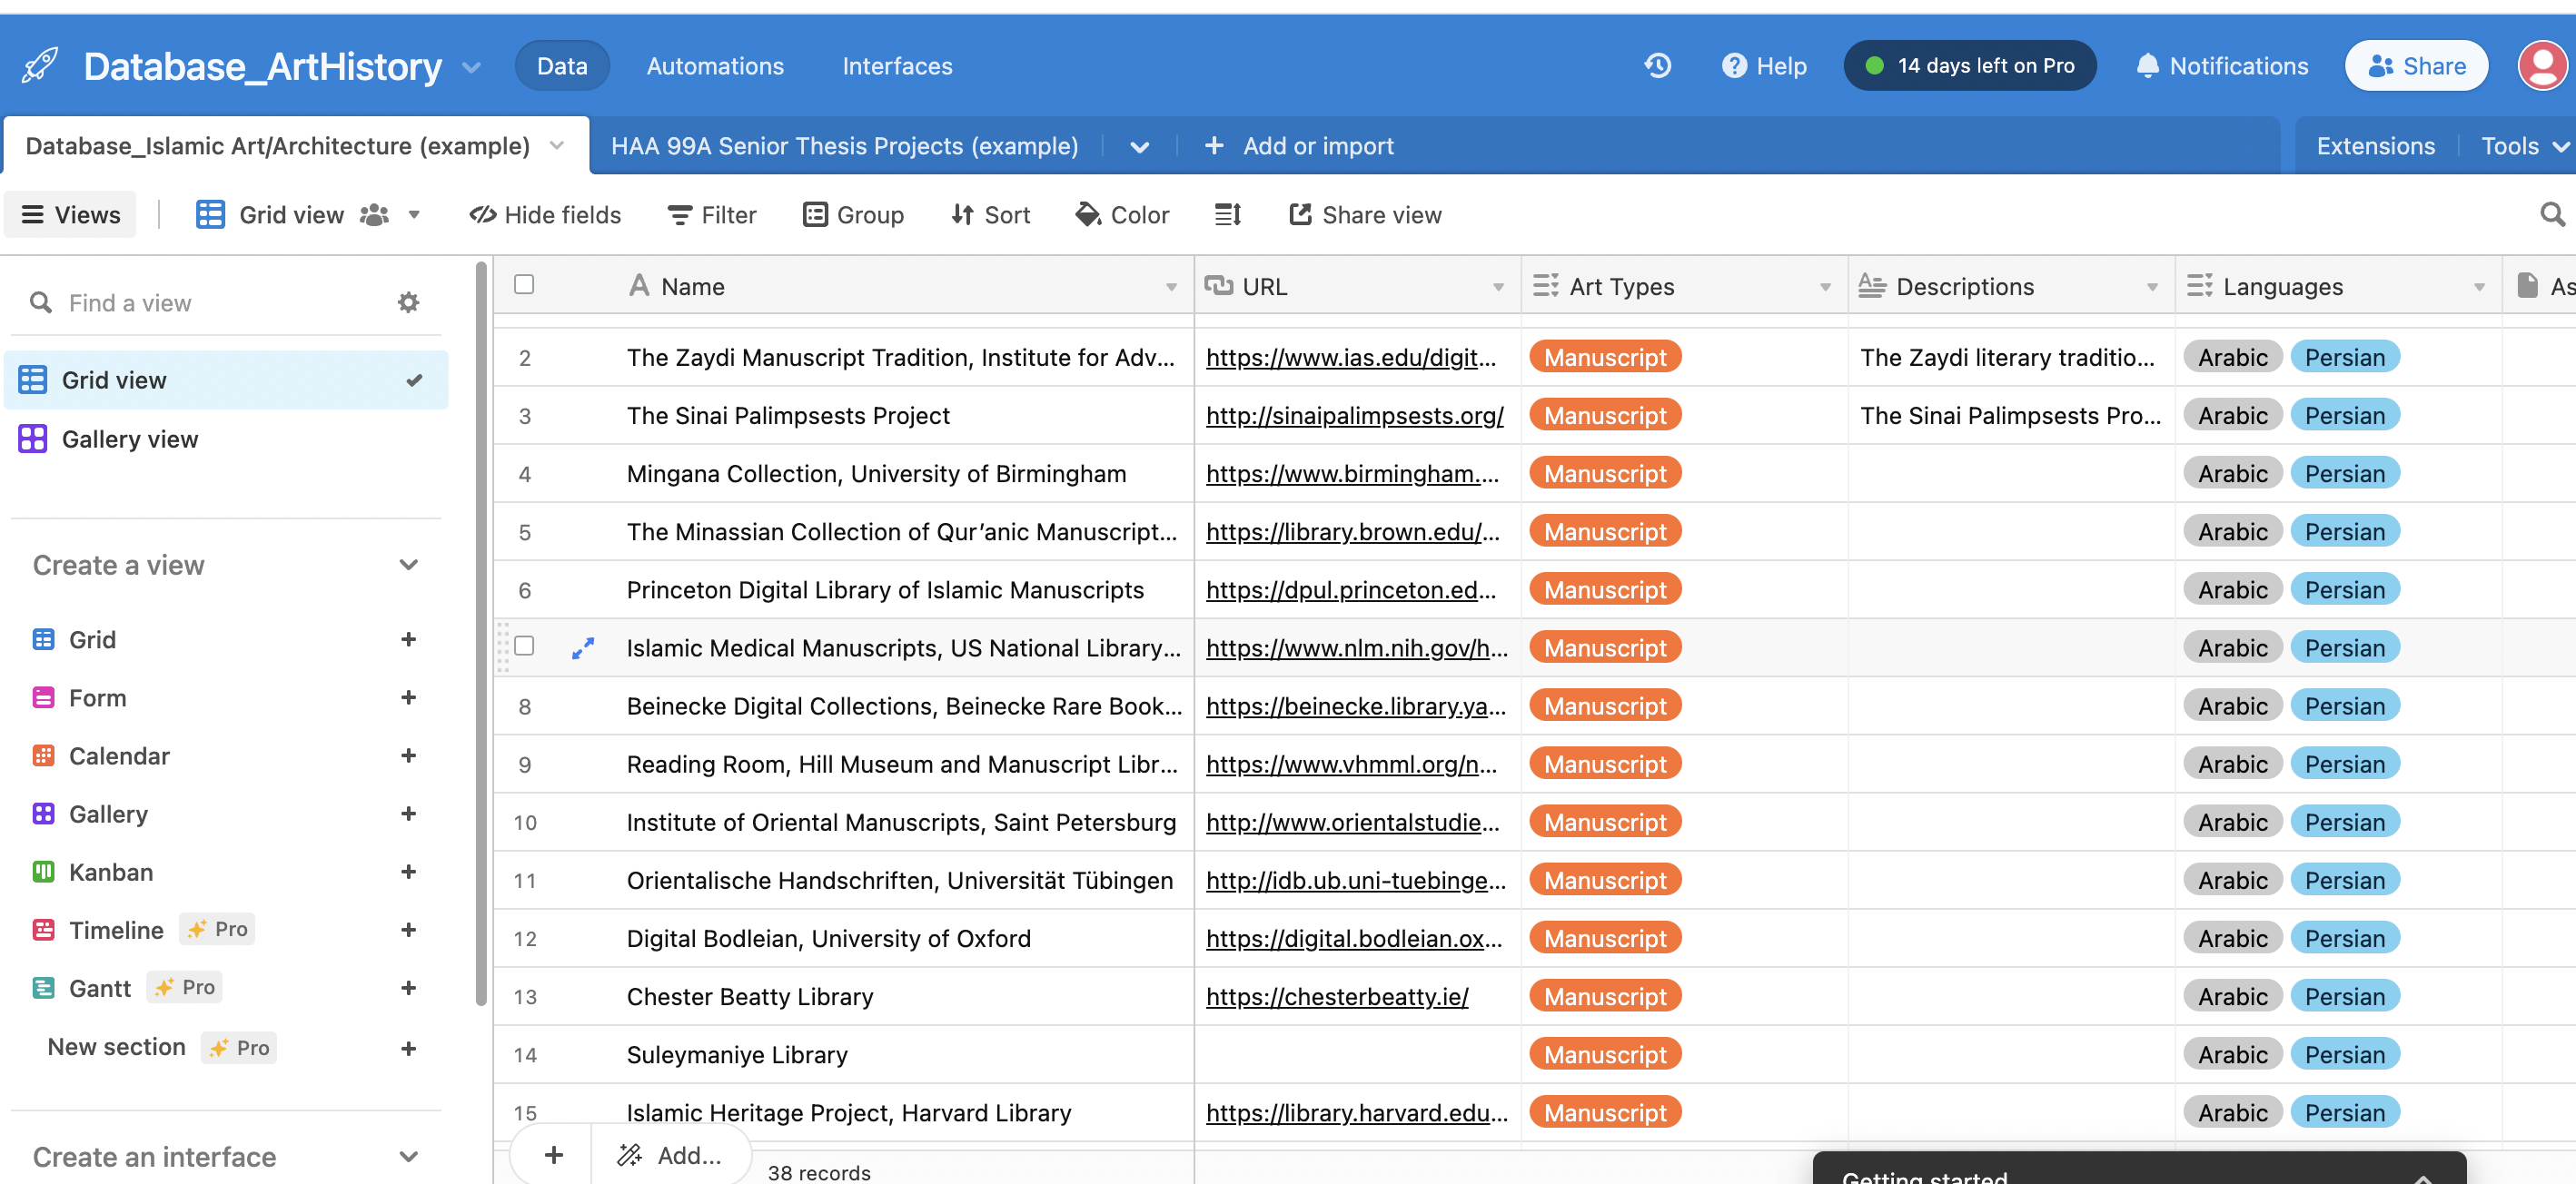Open the Name column dropdown arrow

point(1171,287)
